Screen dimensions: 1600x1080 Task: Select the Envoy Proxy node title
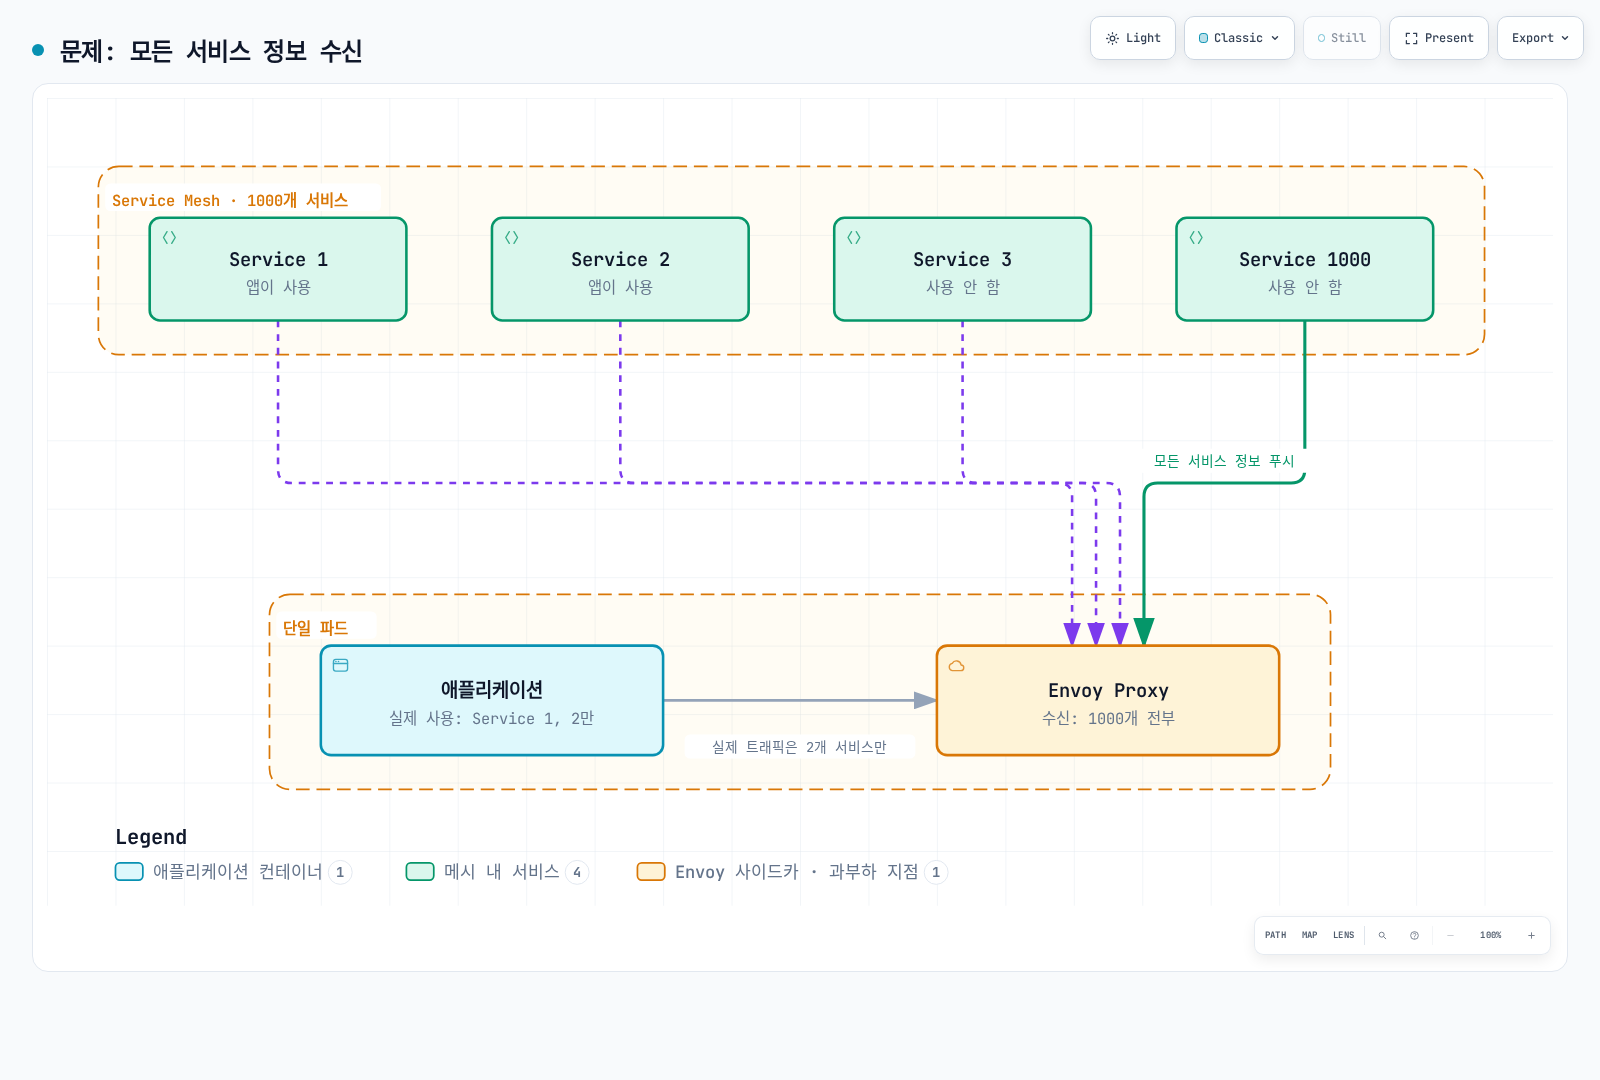[x=1108, y=691]
